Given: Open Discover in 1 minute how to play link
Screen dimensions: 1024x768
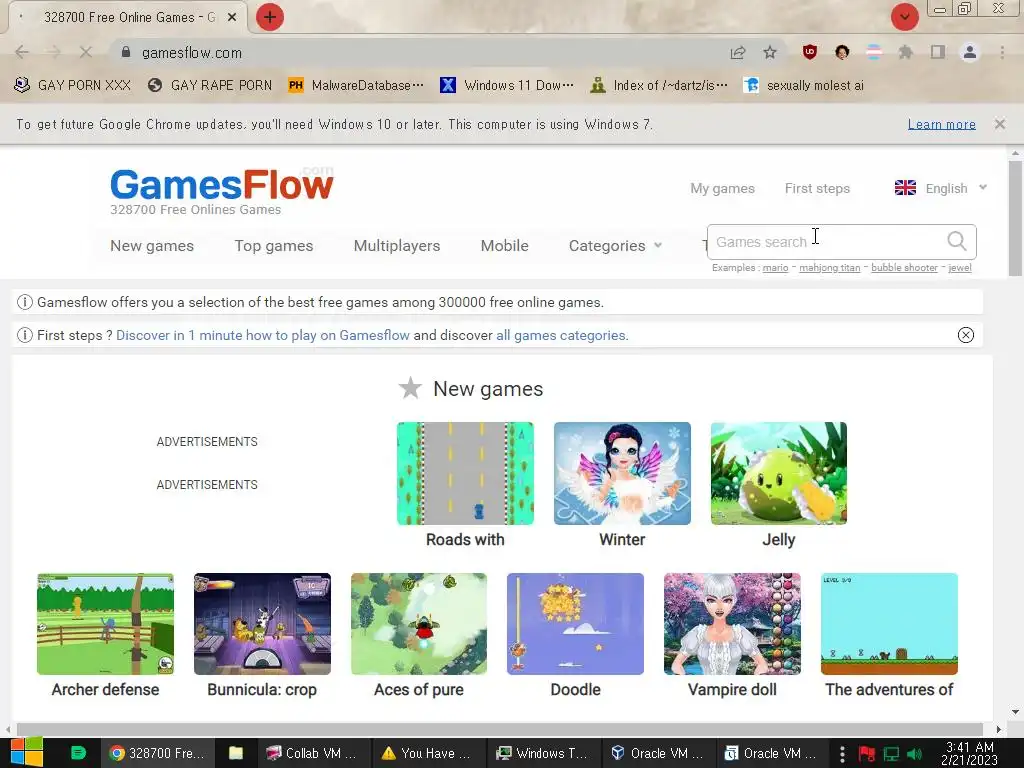Looking at the screenshot, I should pos(263,335).
